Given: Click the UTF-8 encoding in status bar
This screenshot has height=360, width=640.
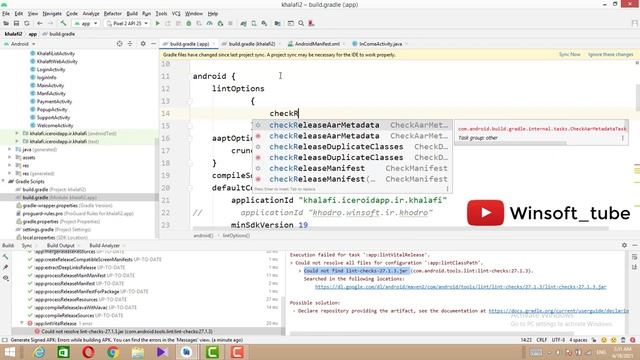Looking at the screenshot, I should [558, 340].
